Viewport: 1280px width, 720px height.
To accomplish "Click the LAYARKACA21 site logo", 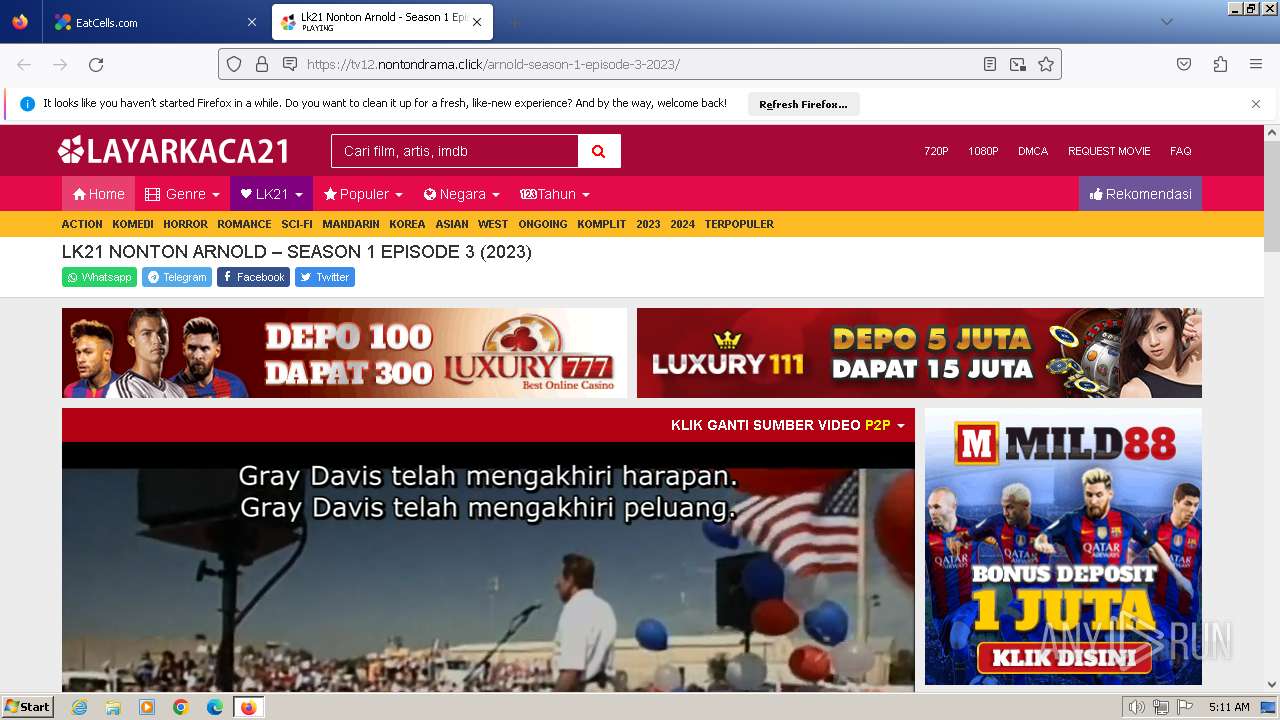I will (x=174, y=151).
